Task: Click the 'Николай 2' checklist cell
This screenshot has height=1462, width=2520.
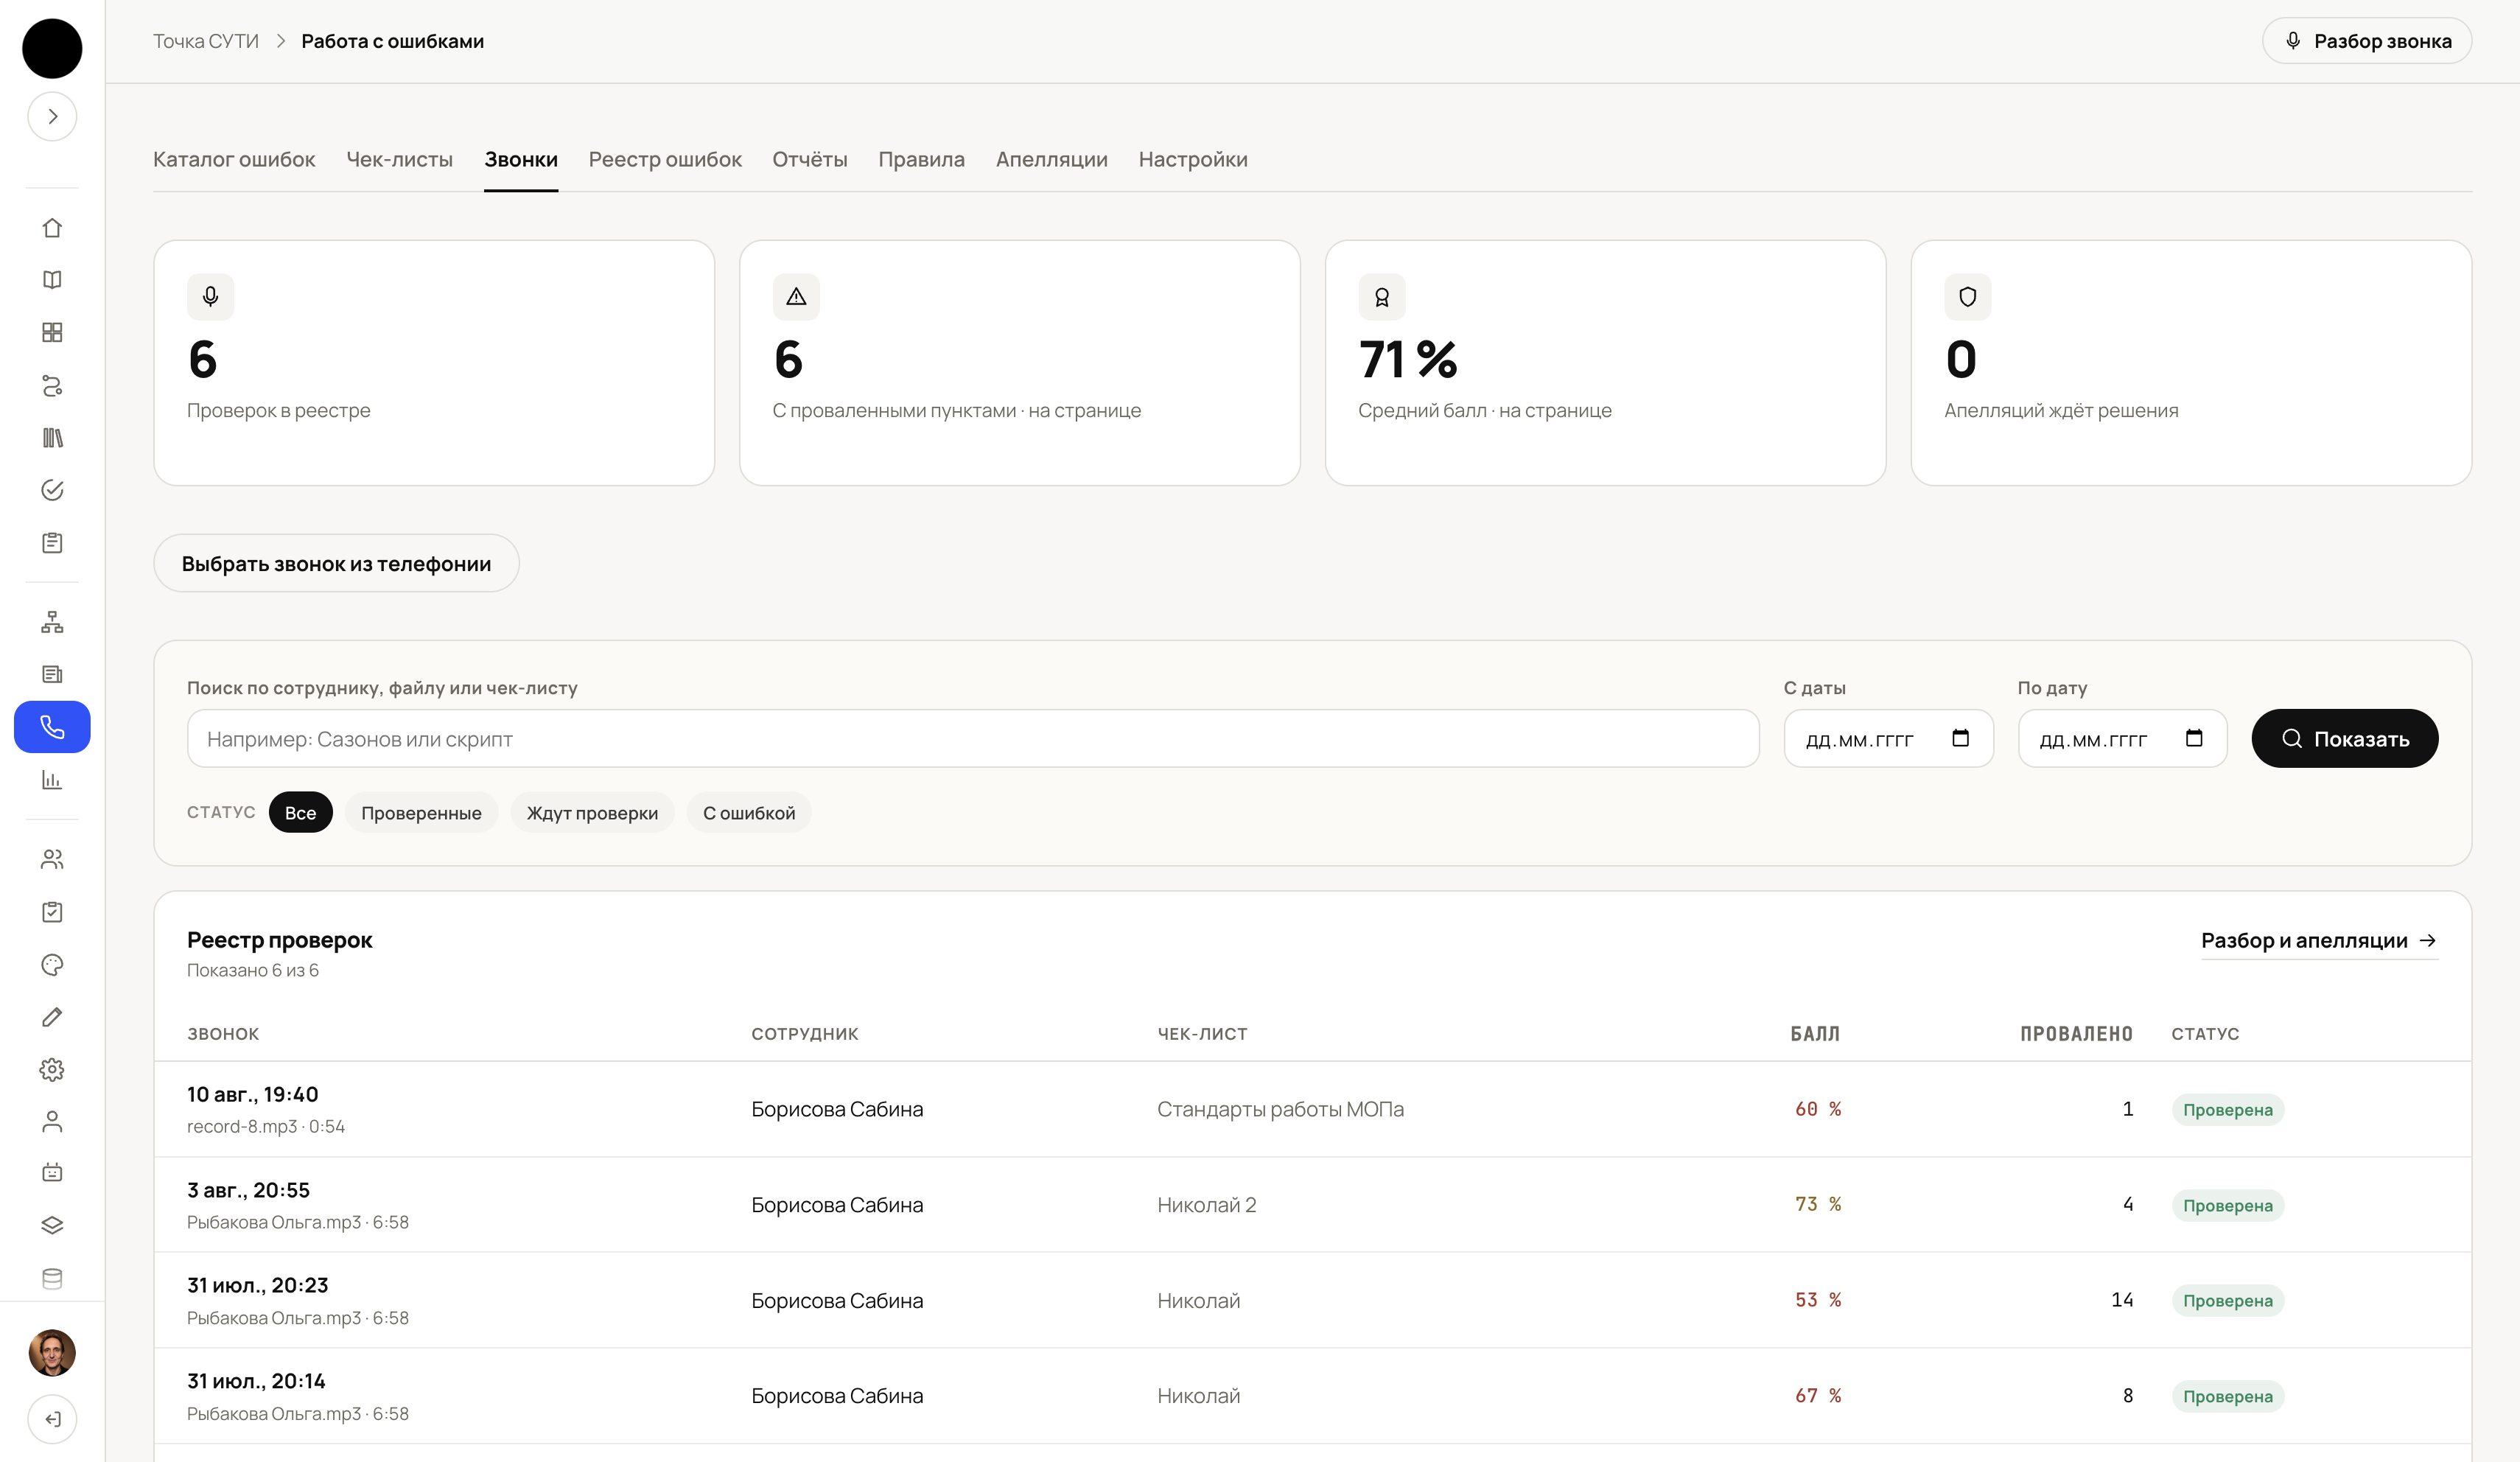Action: point(1206,1205)
